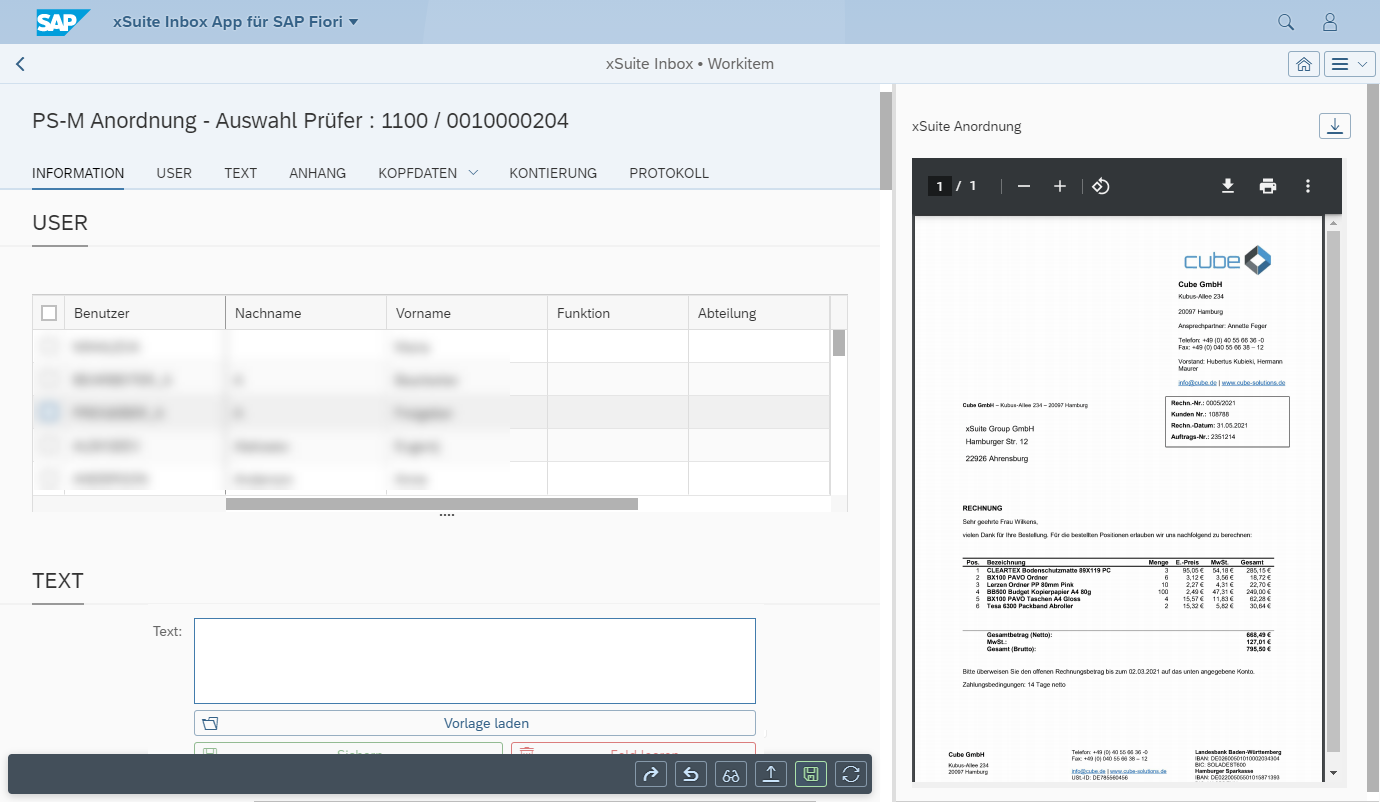The image size is (1380, 802).
Task: Click the green save icon in bottom toolbar
Action: [811, 774]
